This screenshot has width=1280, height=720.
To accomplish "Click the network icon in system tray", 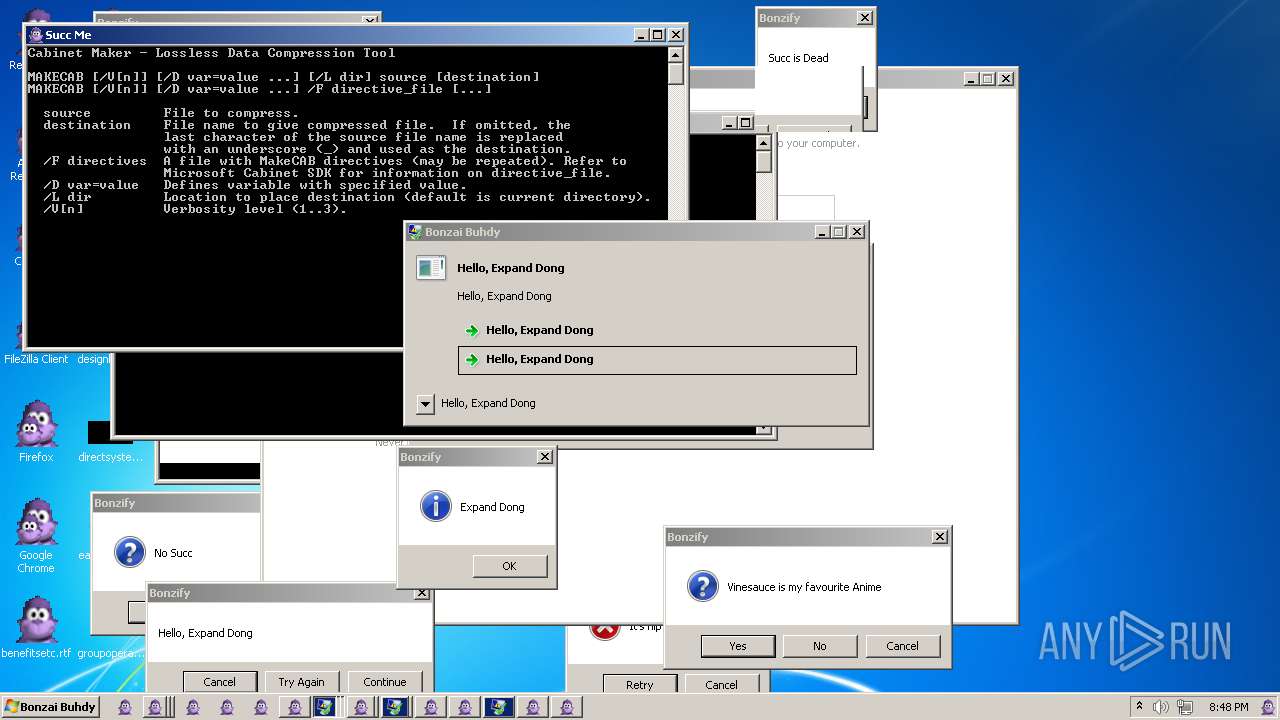I will [1185, 707].
